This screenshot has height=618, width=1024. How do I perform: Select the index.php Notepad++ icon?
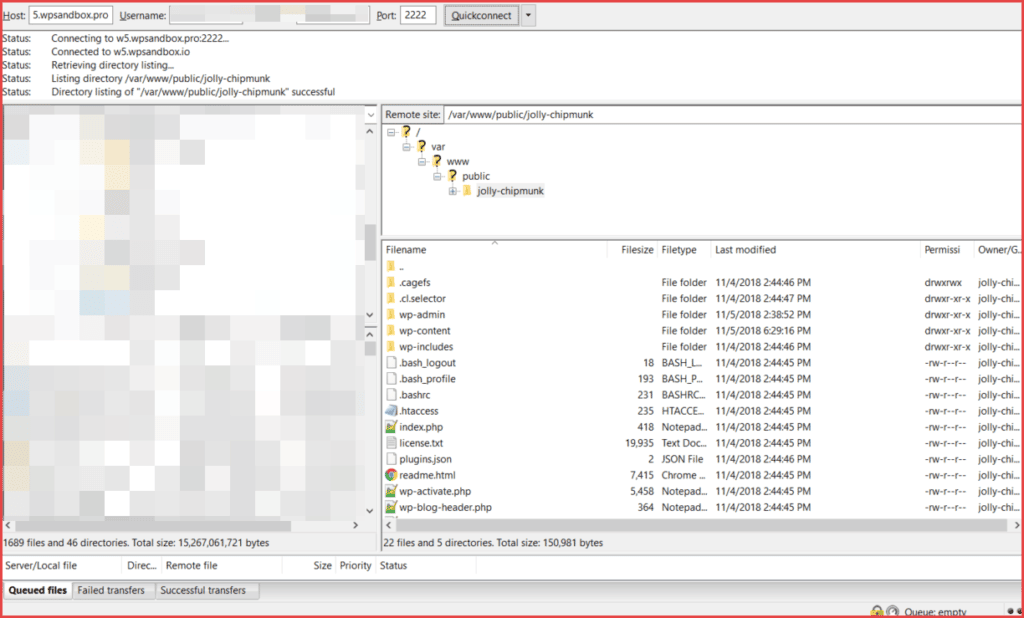[x=391, y=427]
